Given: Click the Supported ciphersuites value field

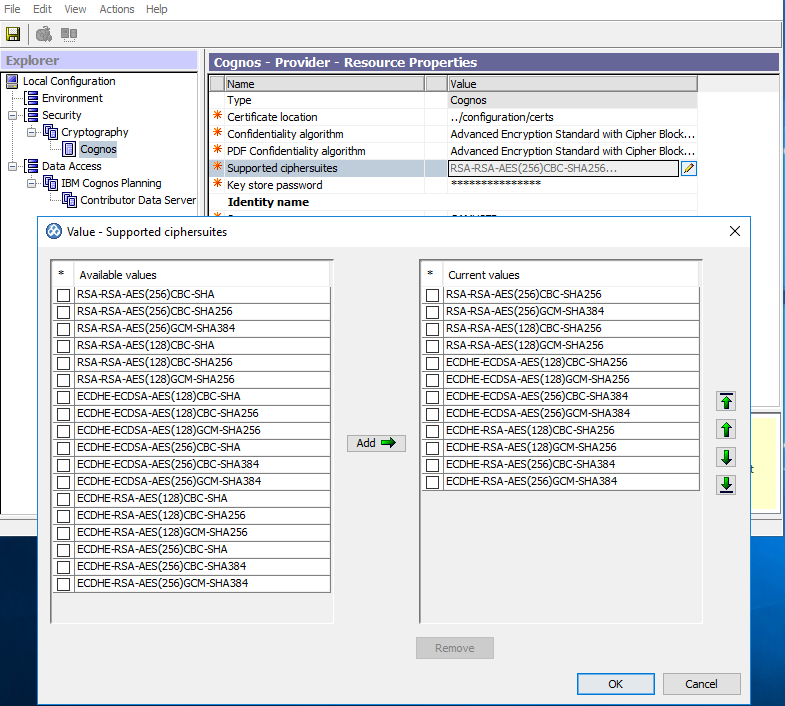Looking at the screenshot, I should point(563,168).
